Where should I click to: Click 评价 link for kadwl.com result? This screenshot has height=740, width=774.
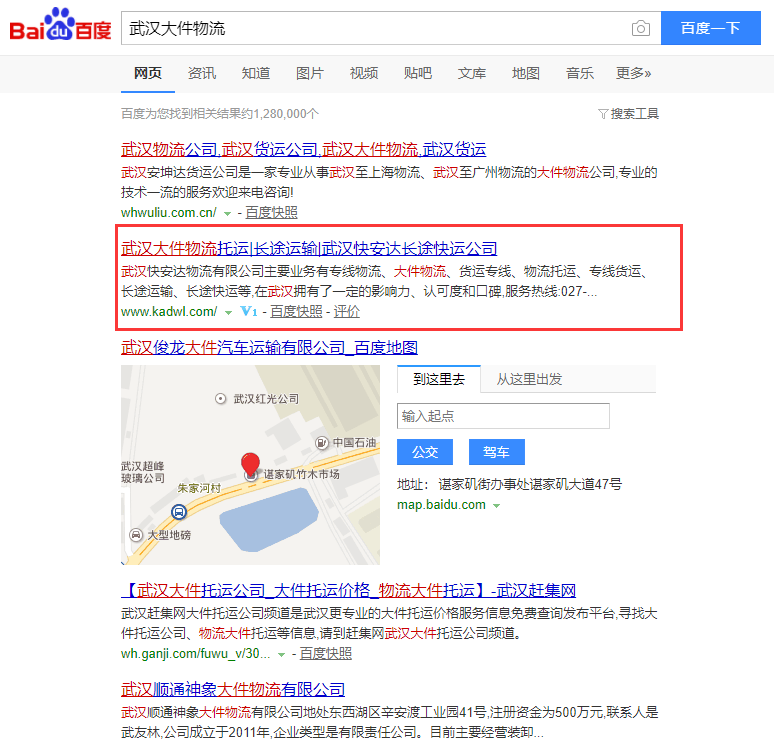(347, 312)
